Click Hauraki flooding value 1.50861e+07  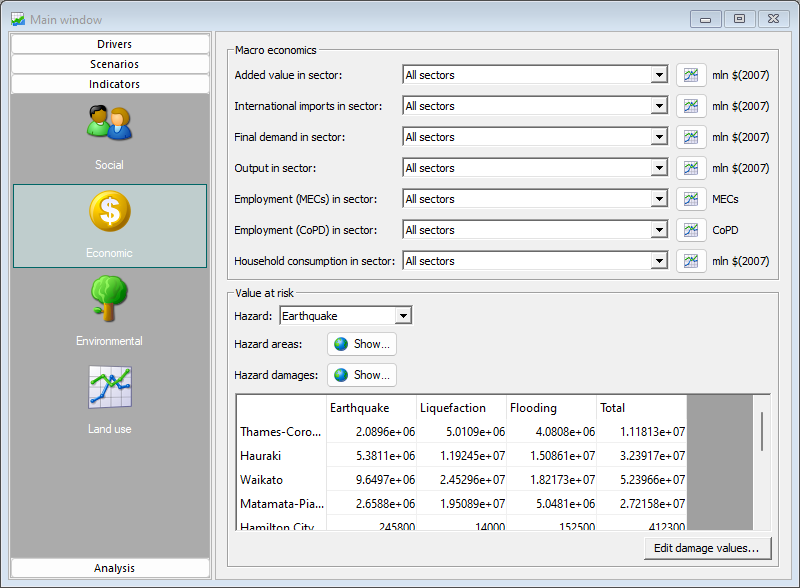pos(552,456)
